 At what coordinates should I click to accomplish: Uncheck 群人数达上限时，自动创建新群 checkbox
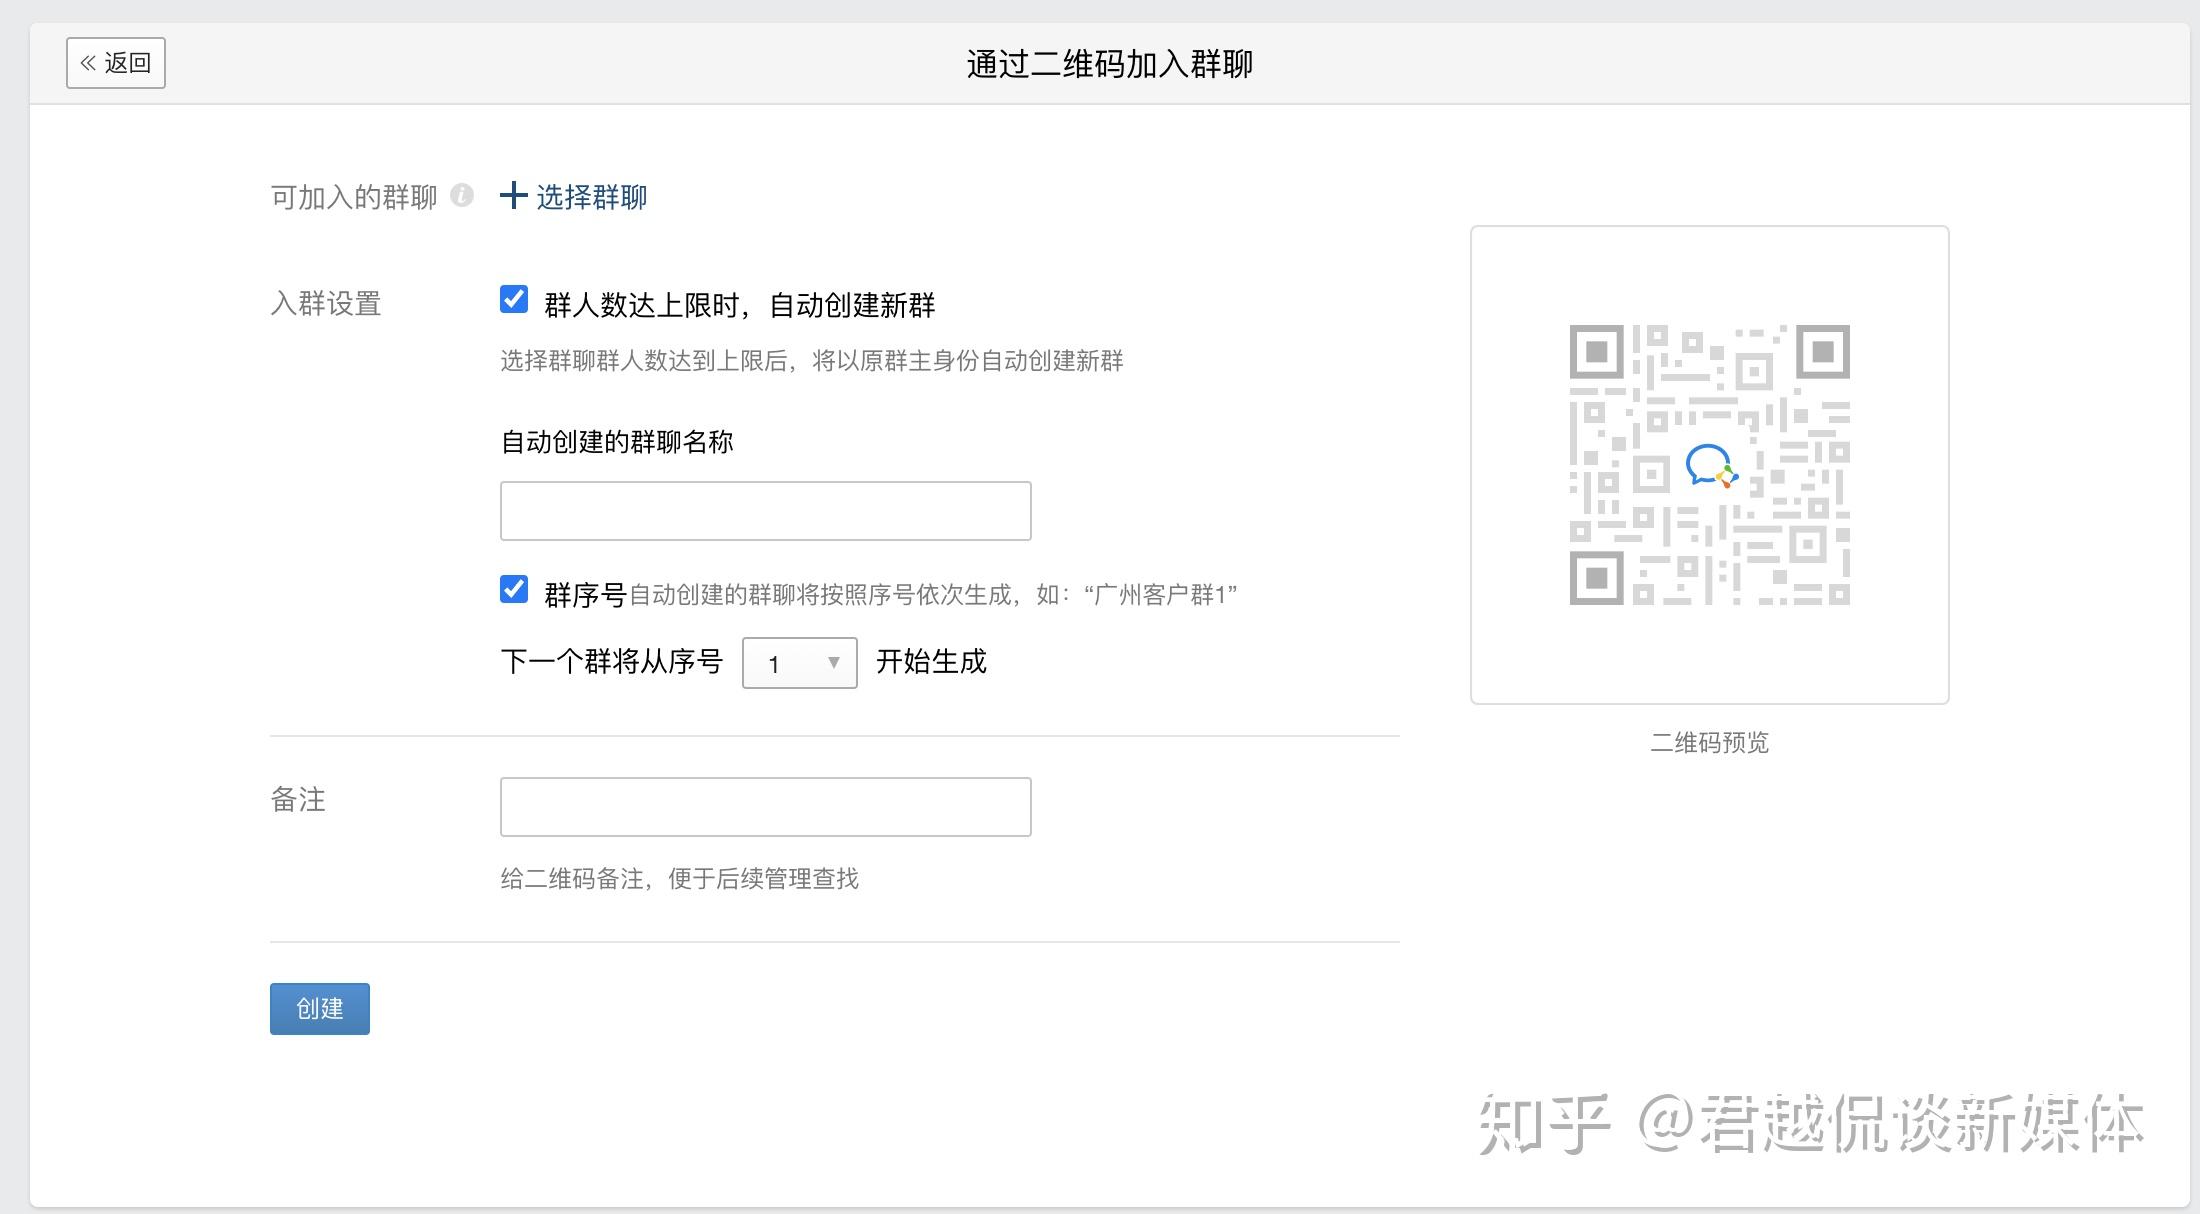point(514,299)
